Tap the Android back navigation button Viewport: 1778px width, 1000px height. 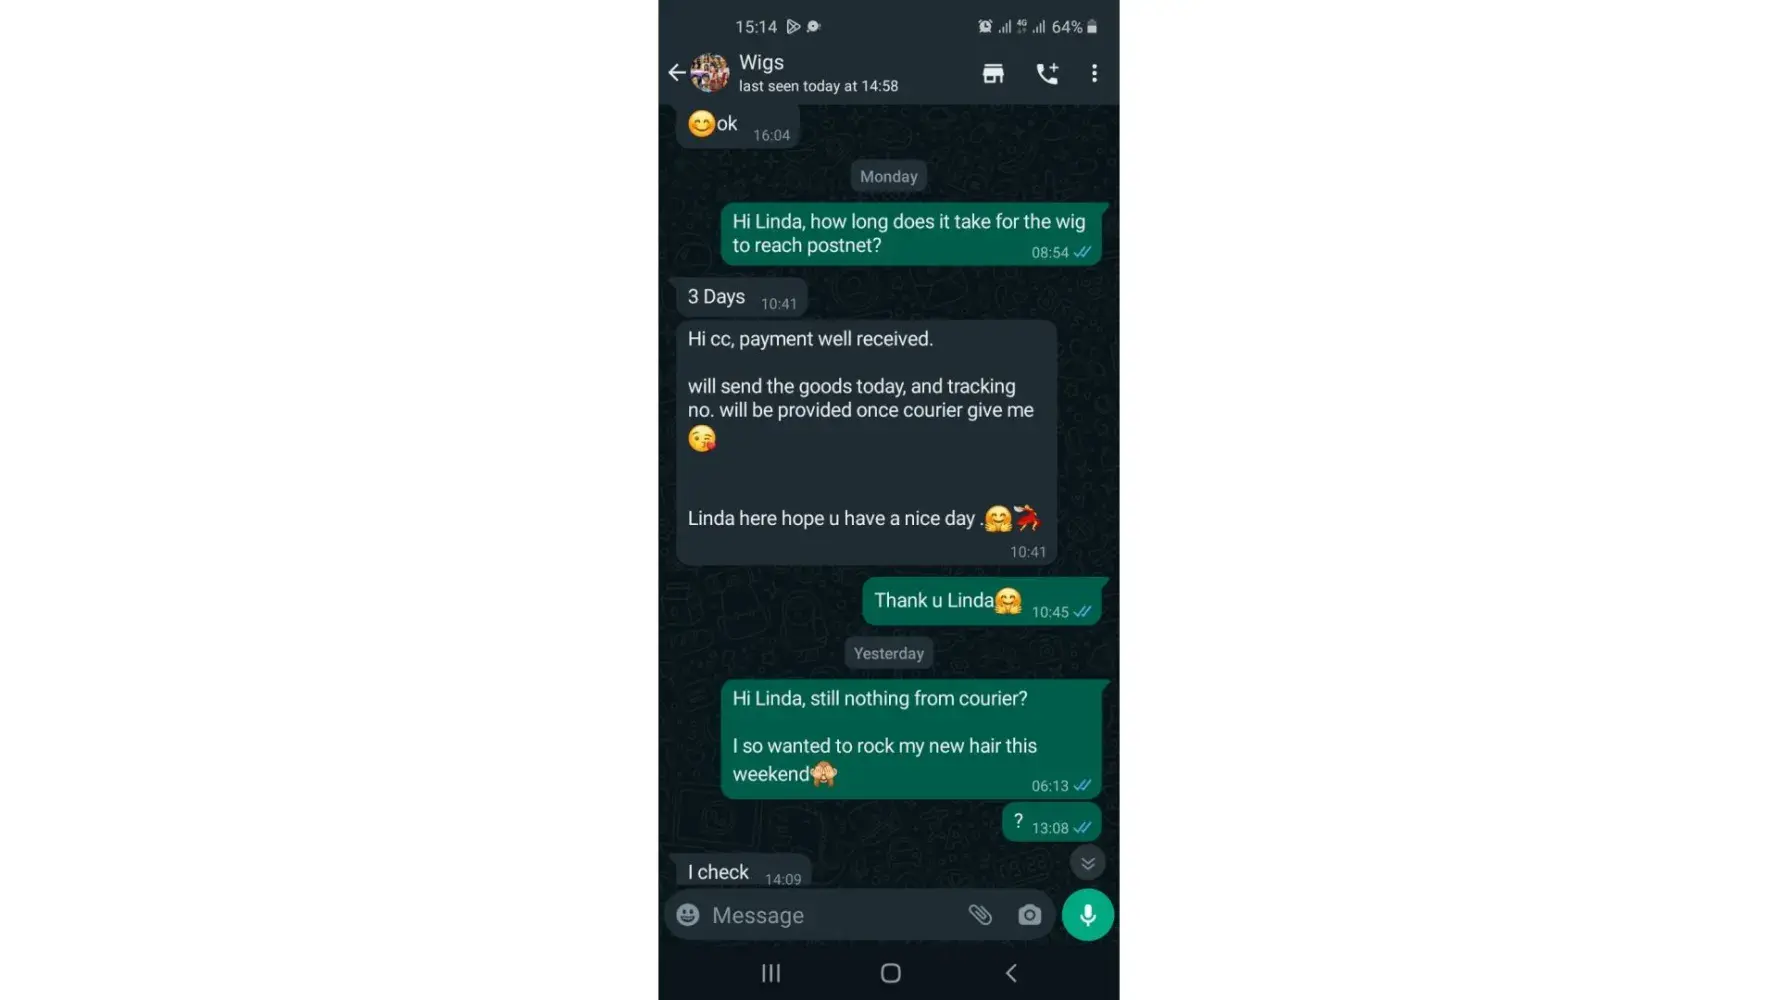point(1011,973)
